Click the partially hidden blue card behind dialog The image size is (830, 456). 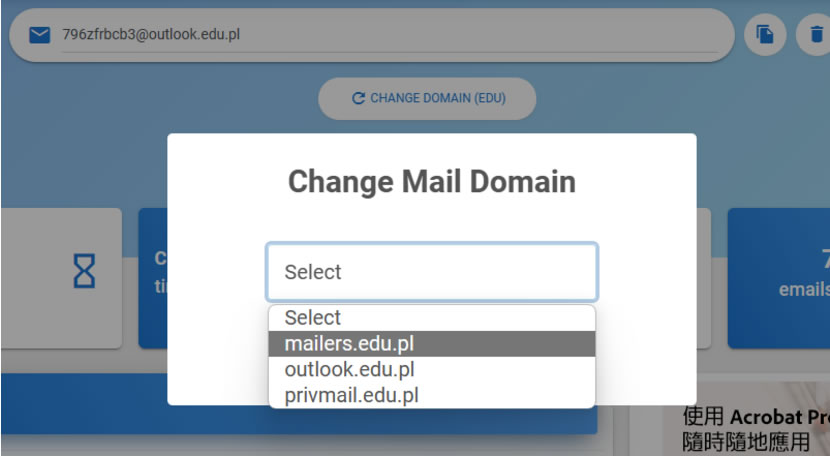tap(151, 278)
